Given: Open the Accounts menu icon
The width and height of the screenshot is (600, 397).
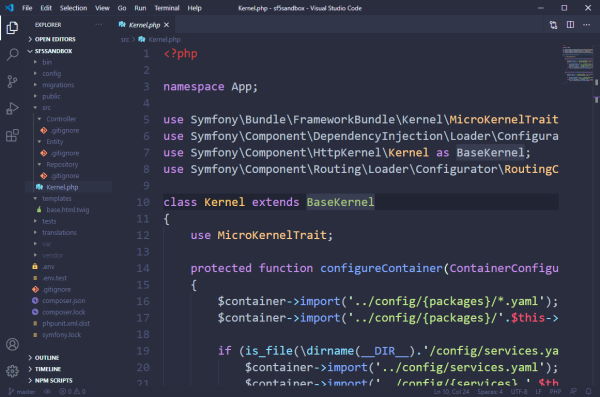Looking at the screenshot, I should (12, 344).
